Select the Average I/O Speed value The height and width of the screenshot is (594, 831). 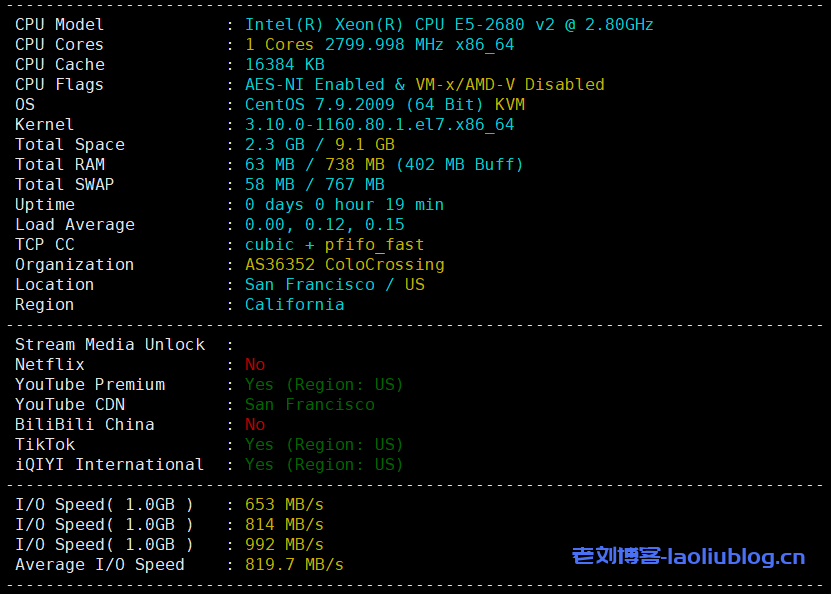(x=294, y=564)
